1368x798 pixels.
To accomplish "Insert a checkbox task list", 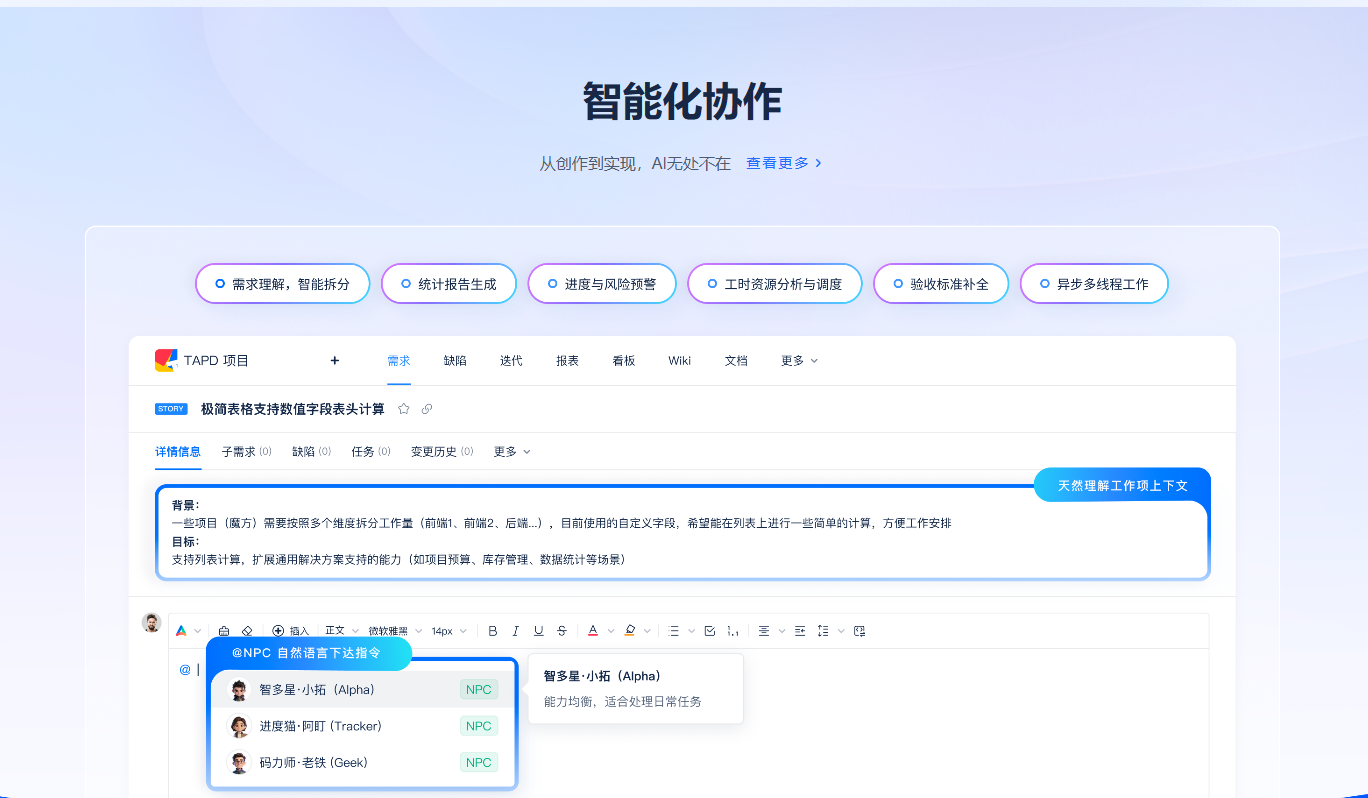I will click(710, 631).
